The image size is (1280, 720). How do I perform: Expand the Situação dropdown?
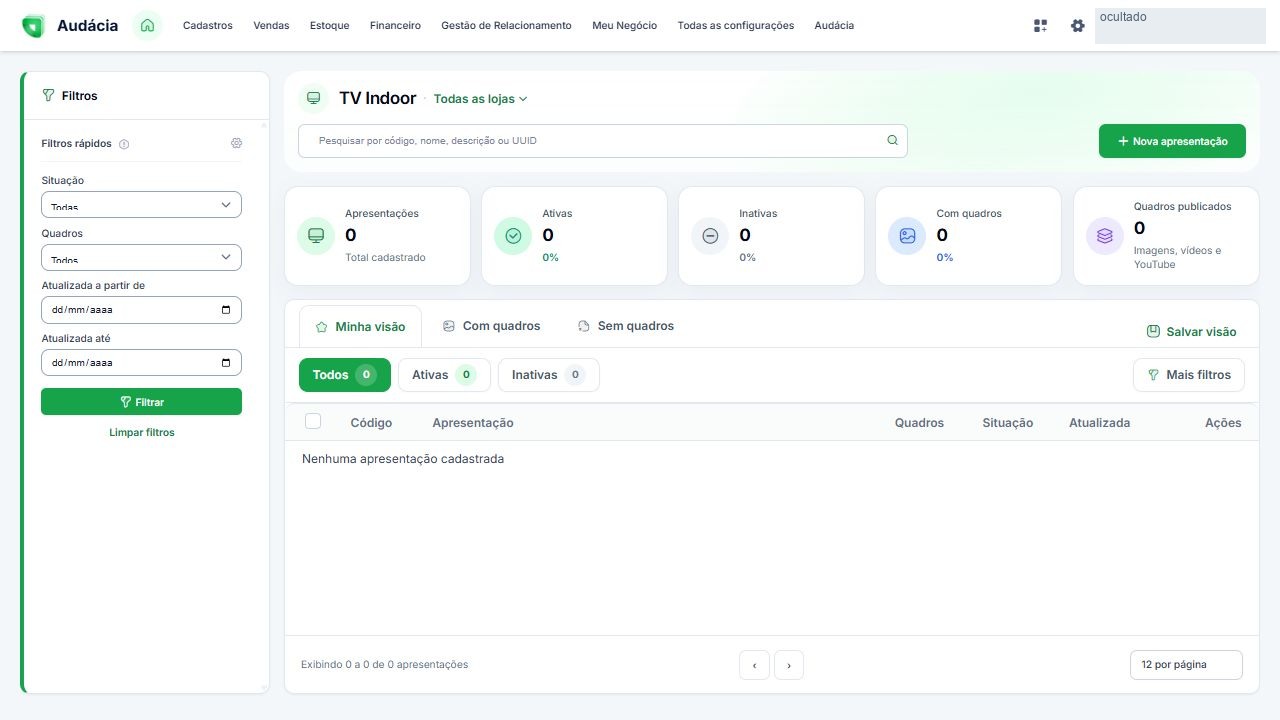pos(141,204)
